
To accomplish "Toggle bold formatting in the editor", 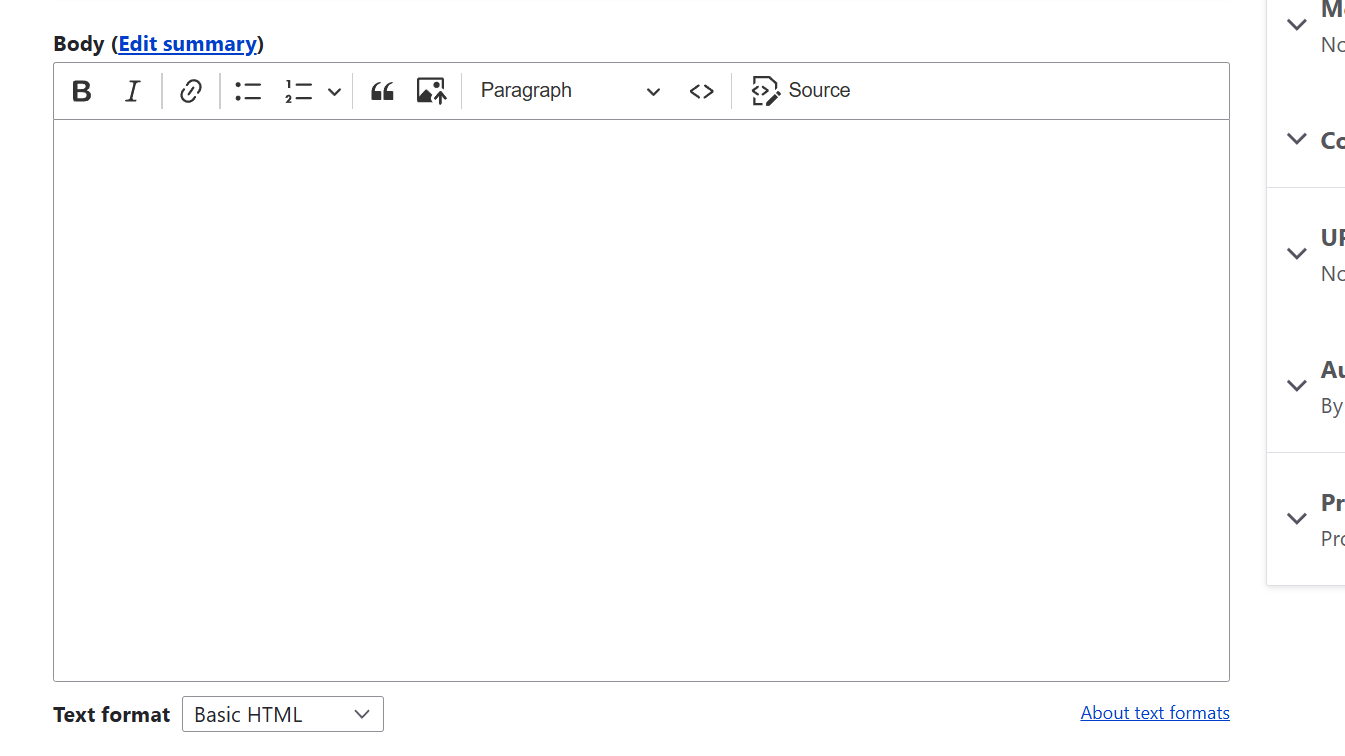I will pyautogui.click(x=81, y=91).
